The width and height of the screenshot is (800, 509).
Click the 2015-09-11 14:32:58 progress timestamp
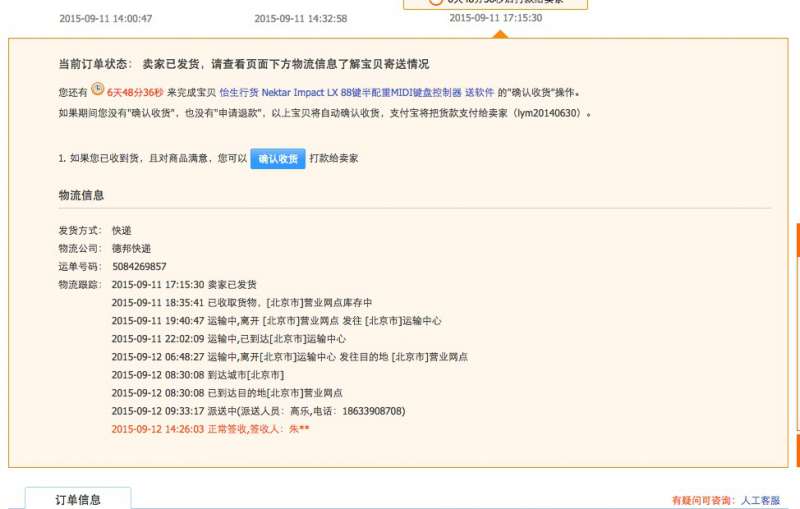tap(300, 18)
